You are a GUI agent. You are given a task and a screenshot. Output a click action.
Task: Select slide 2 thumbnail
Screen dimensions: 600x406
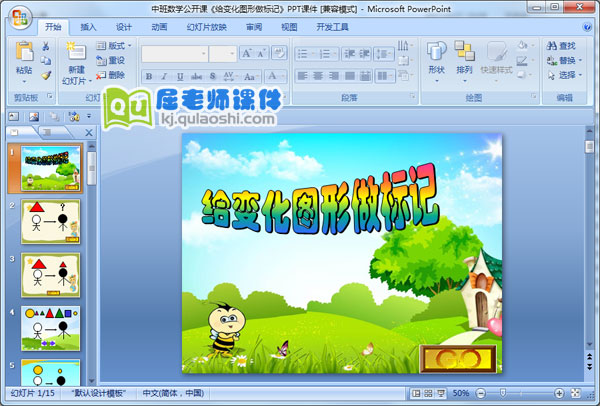[51, 222]
